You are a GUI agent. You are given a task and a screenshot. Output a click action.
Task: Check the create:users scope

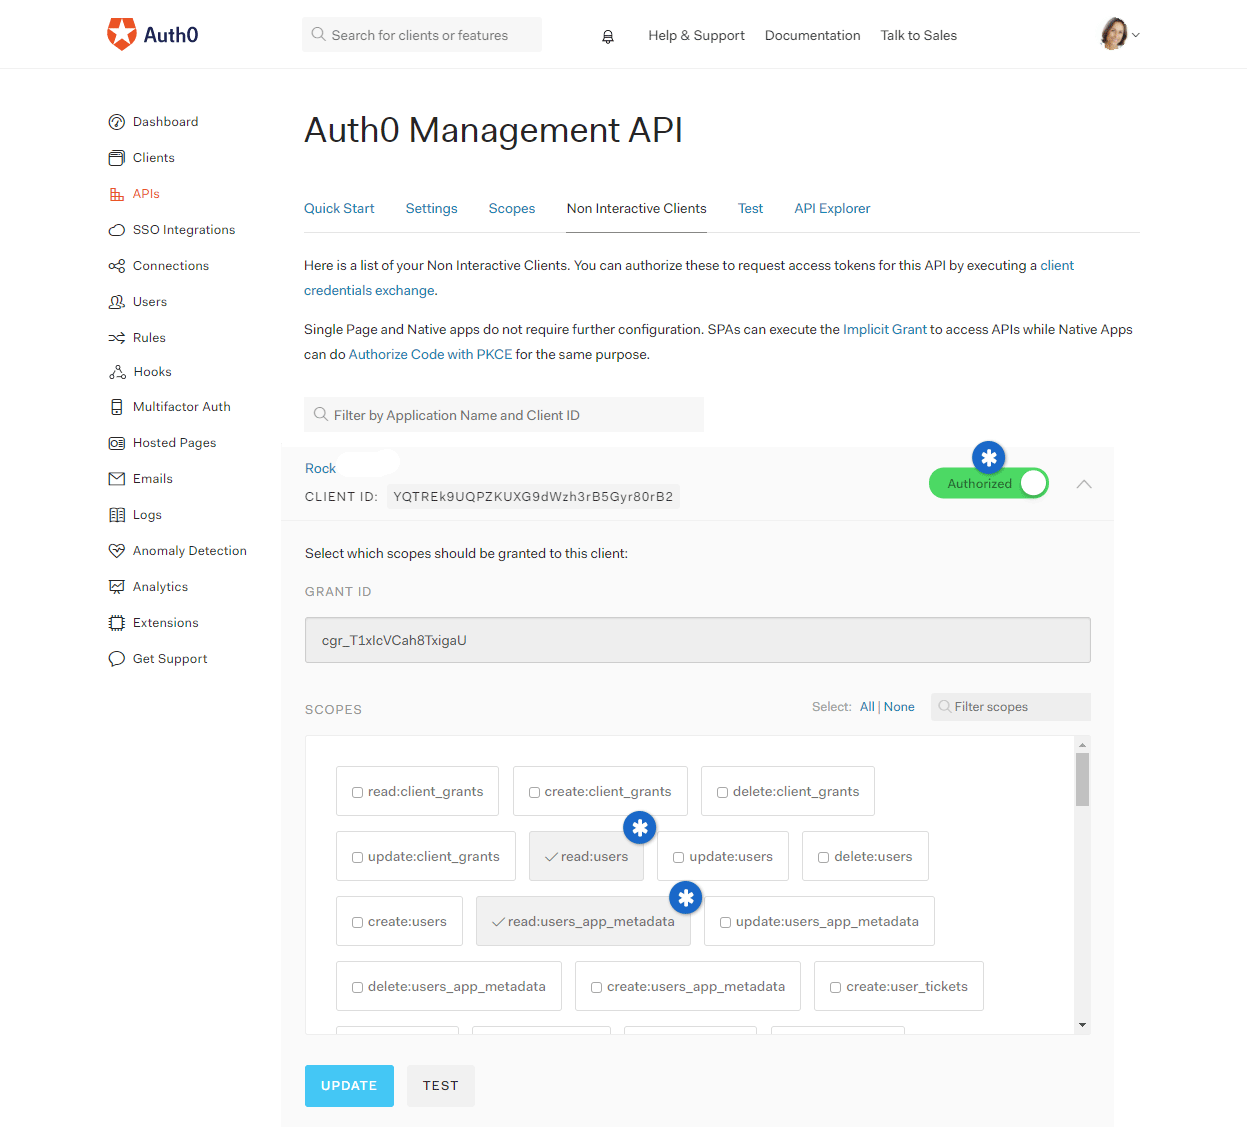click(357, 922)
